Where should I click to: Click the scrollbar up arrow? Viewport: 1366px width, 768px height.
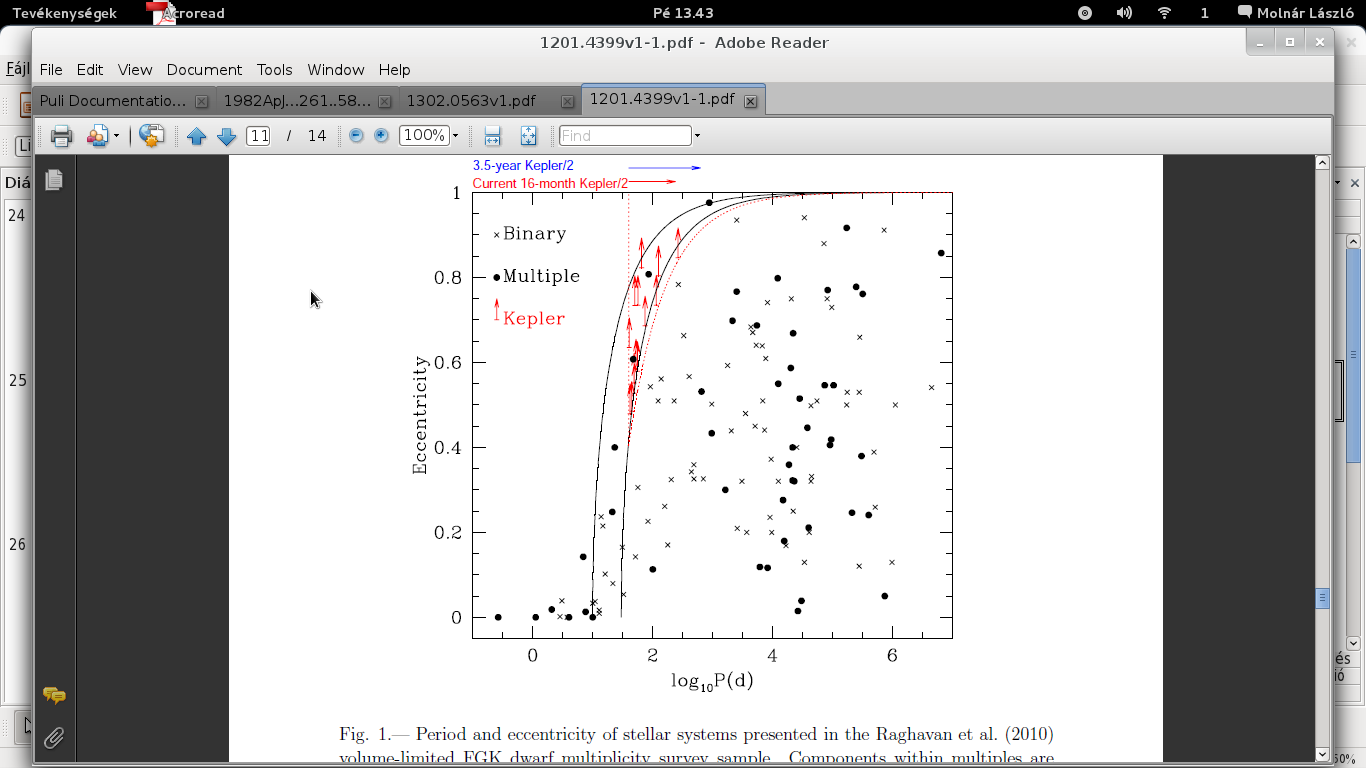click(x=1322, y=163)
